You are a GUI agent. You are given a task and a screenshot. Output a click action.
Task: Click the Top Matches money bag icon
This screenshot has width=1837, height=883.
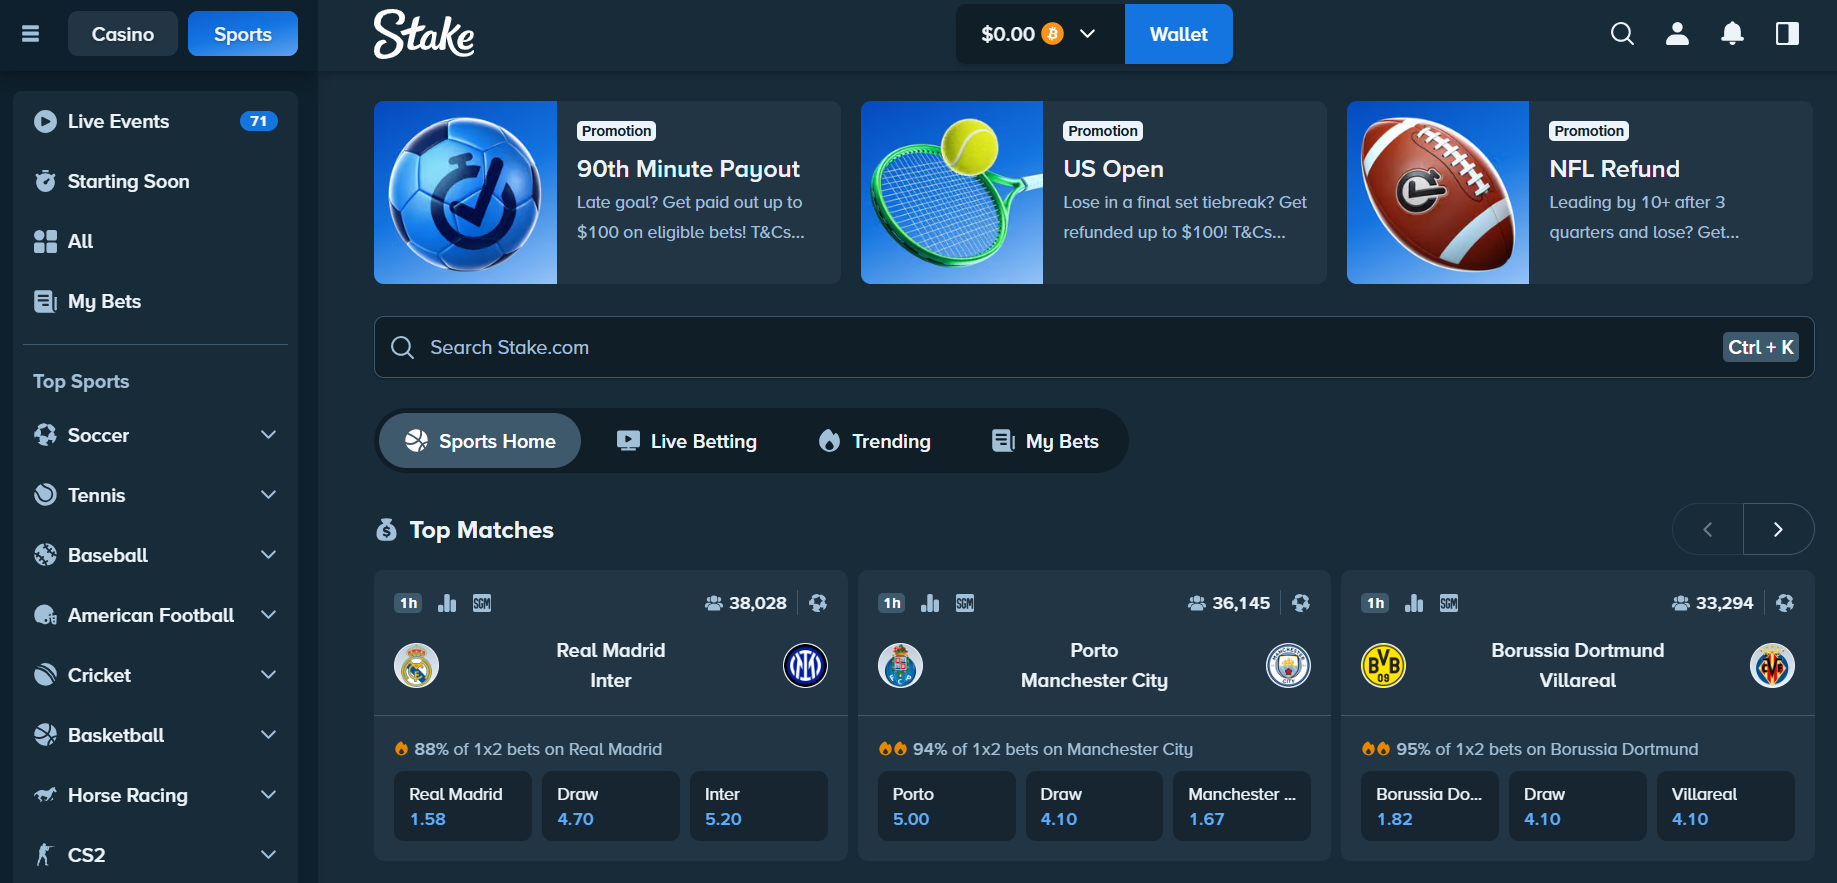386,530
